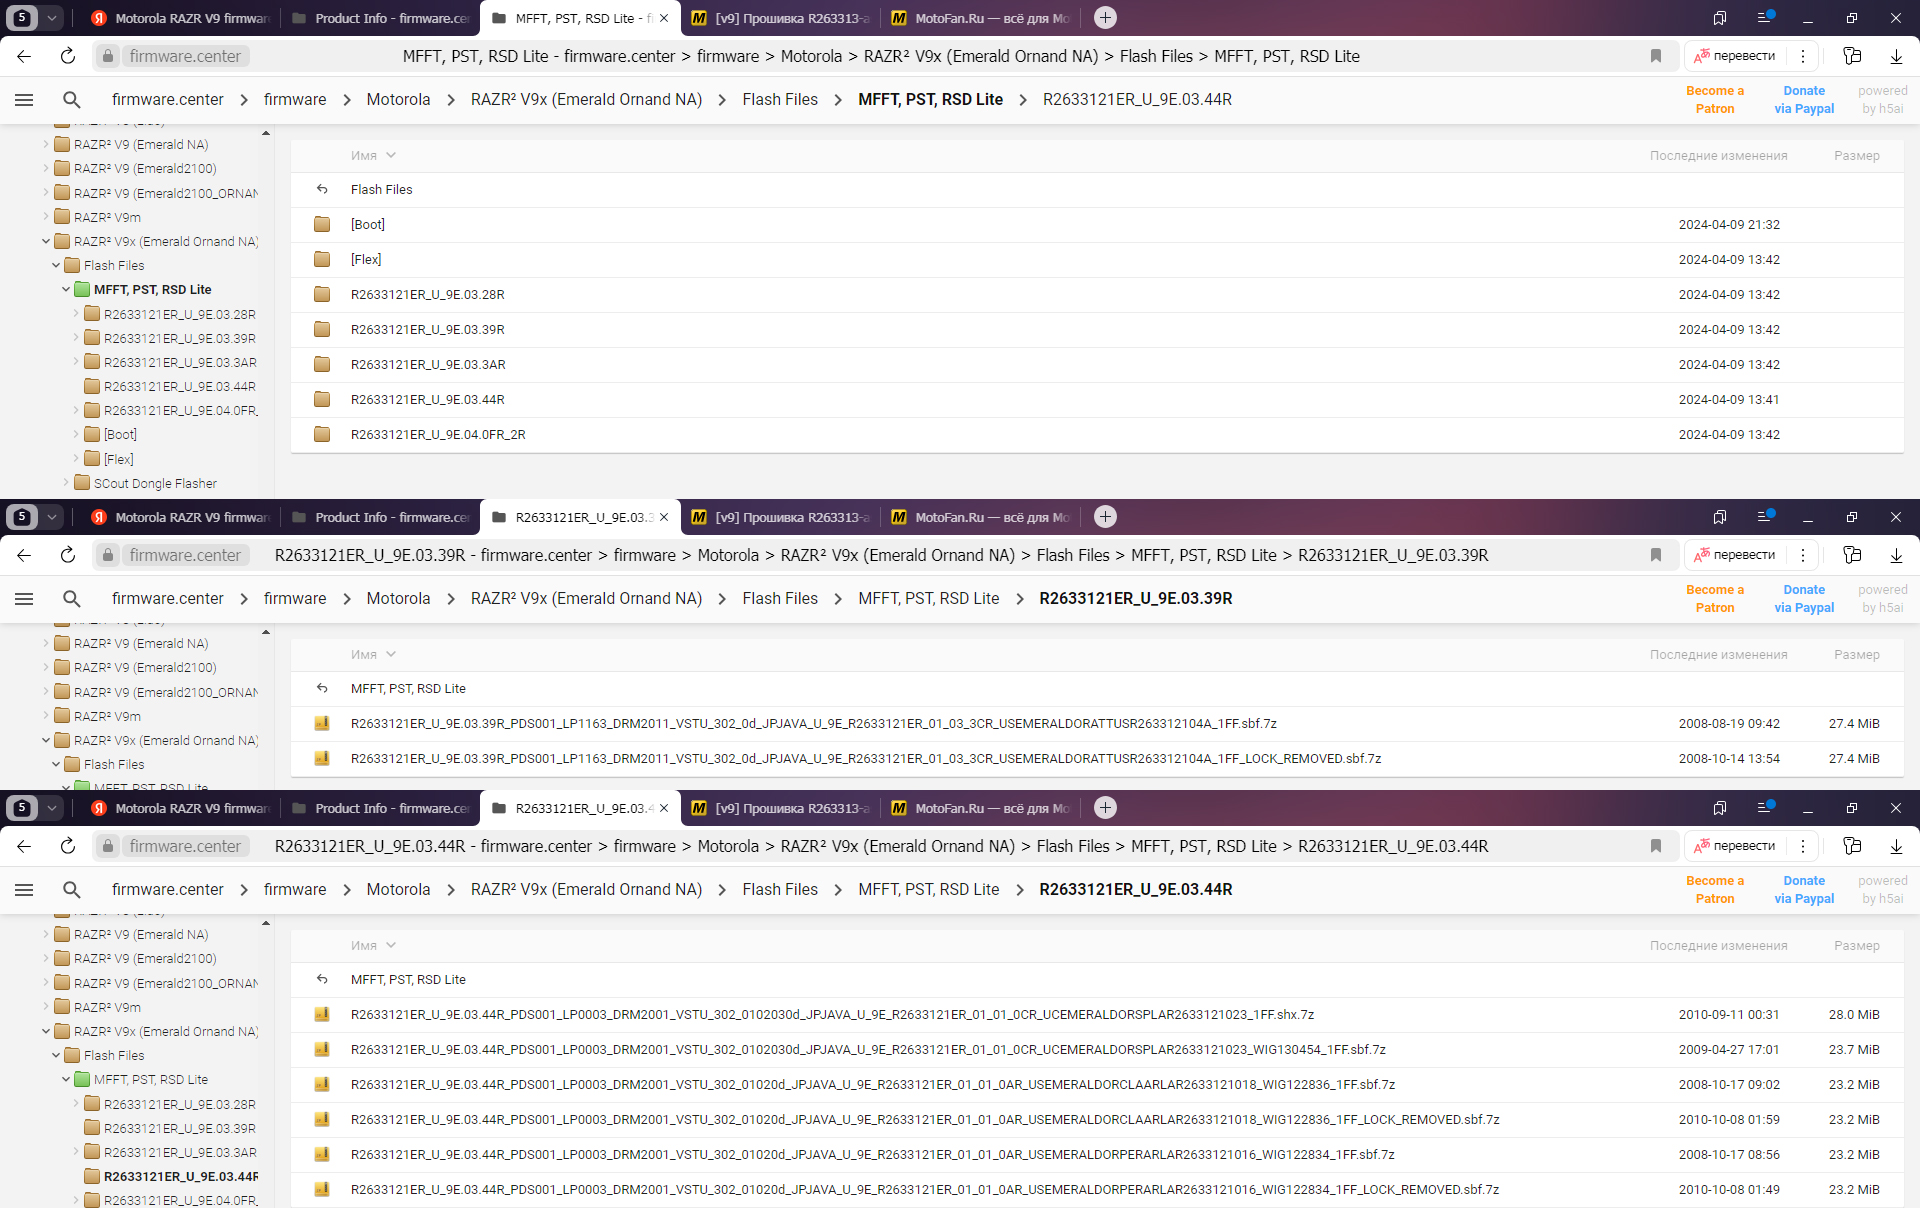Open downloads in the 03.44R browser window
This screenshot has width=1920, height=1208.
[x=1896, y=846]
